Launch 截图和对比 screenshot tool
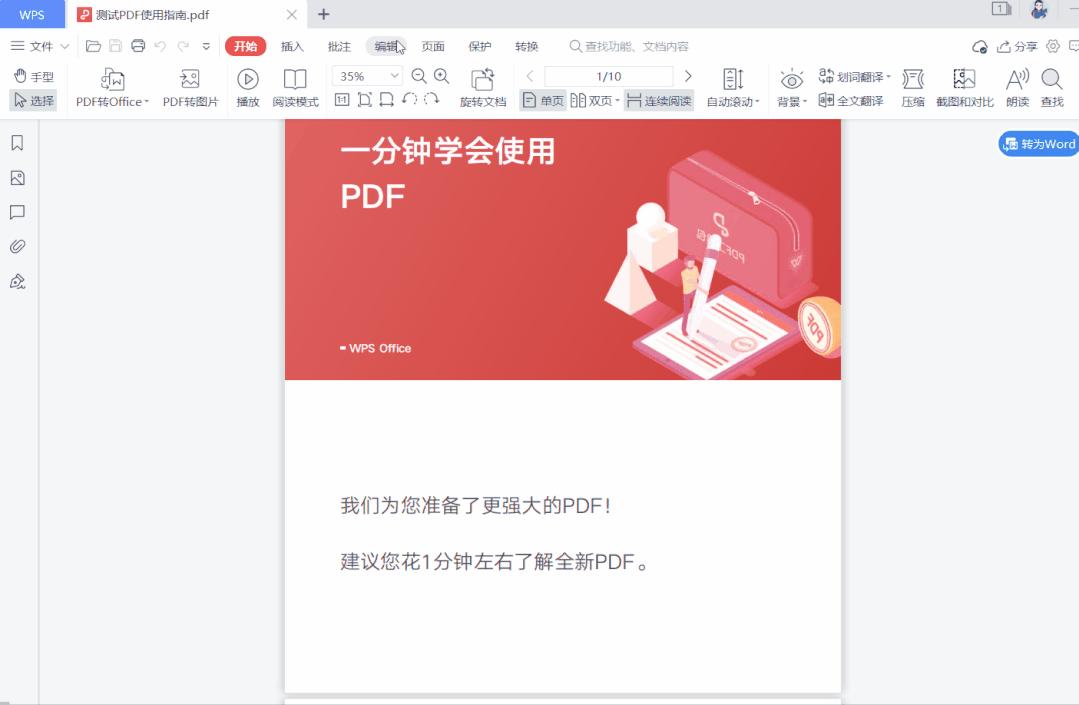 (x=963, y=88)
